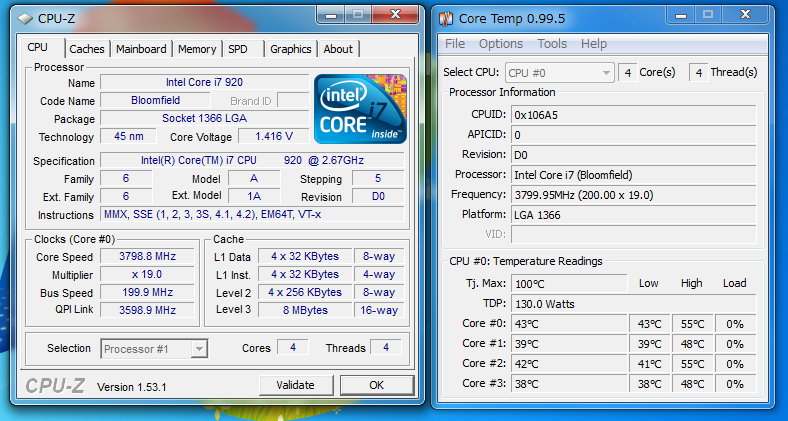Open the Options menu in Core Temp

(x=501, y=44)
